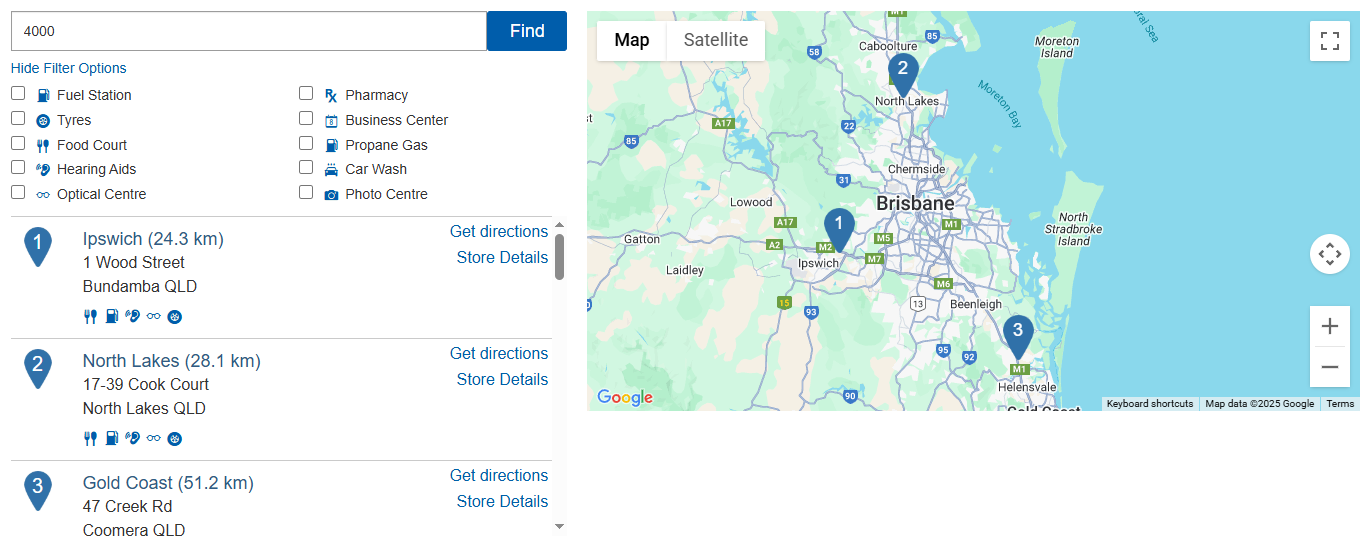
Task: Tick the Fuel Station filter checkbox
Action: pyautogui.click(x=18, y=93)
